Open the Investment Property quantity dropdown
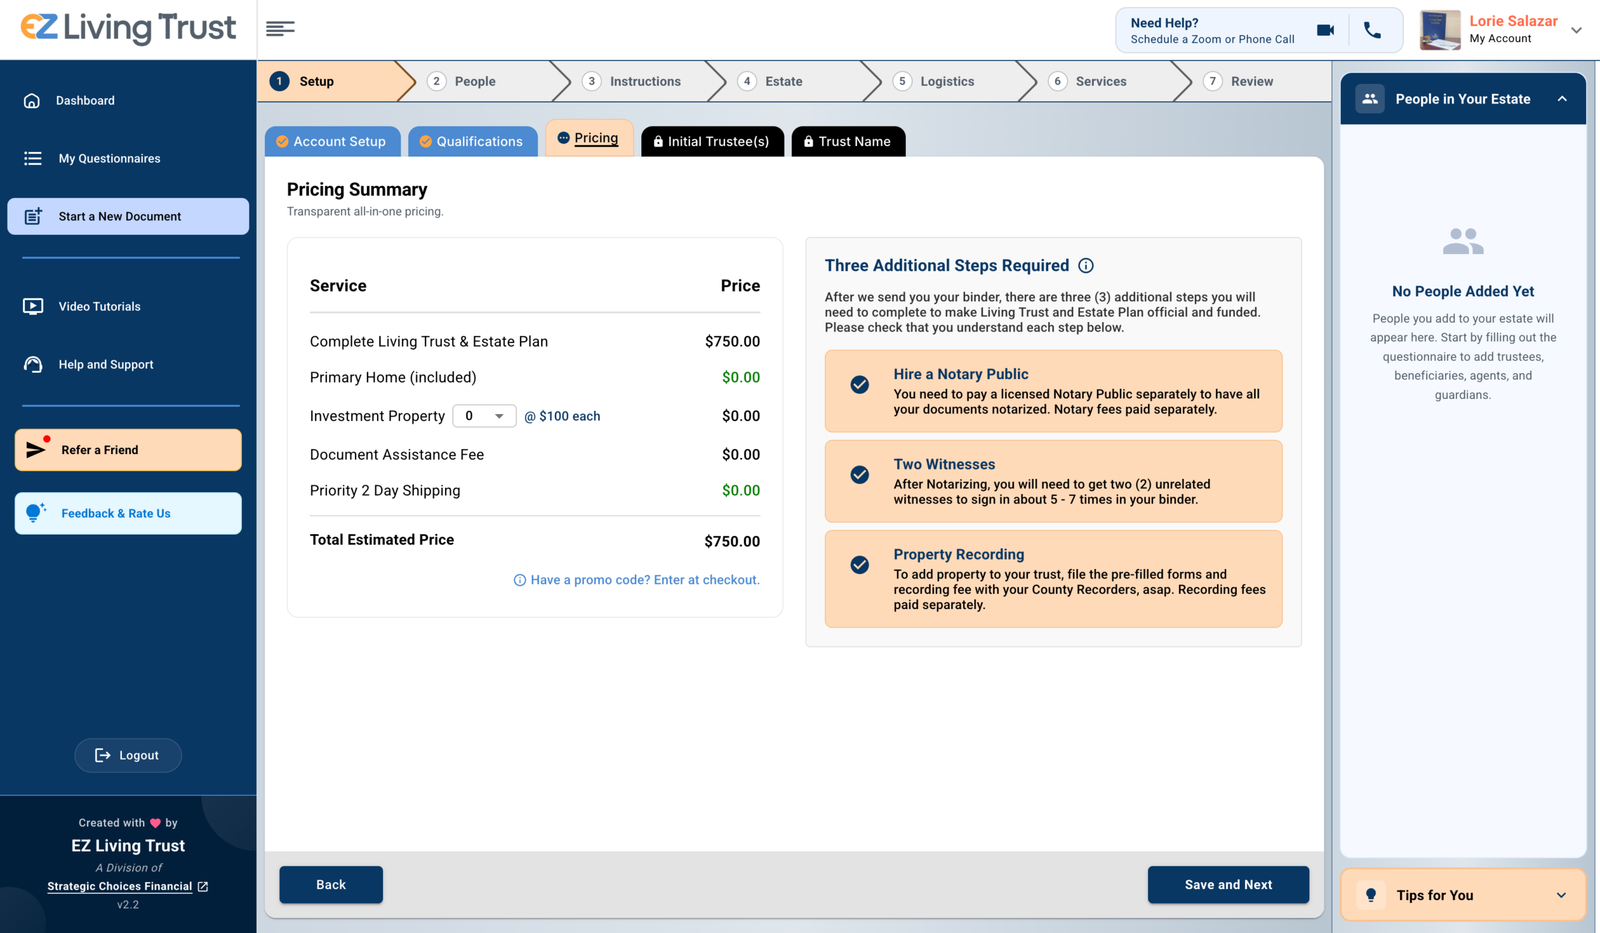Viewport: 1600px width, 933px height. (x=484, y=416)
